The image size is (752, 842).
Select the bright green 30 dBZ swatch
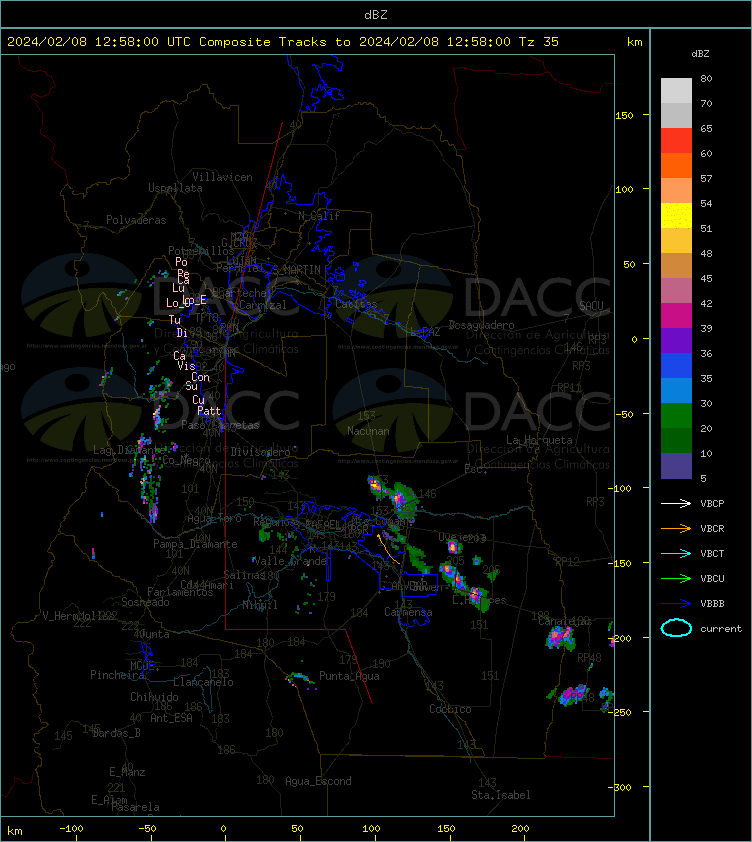[676, 415]
